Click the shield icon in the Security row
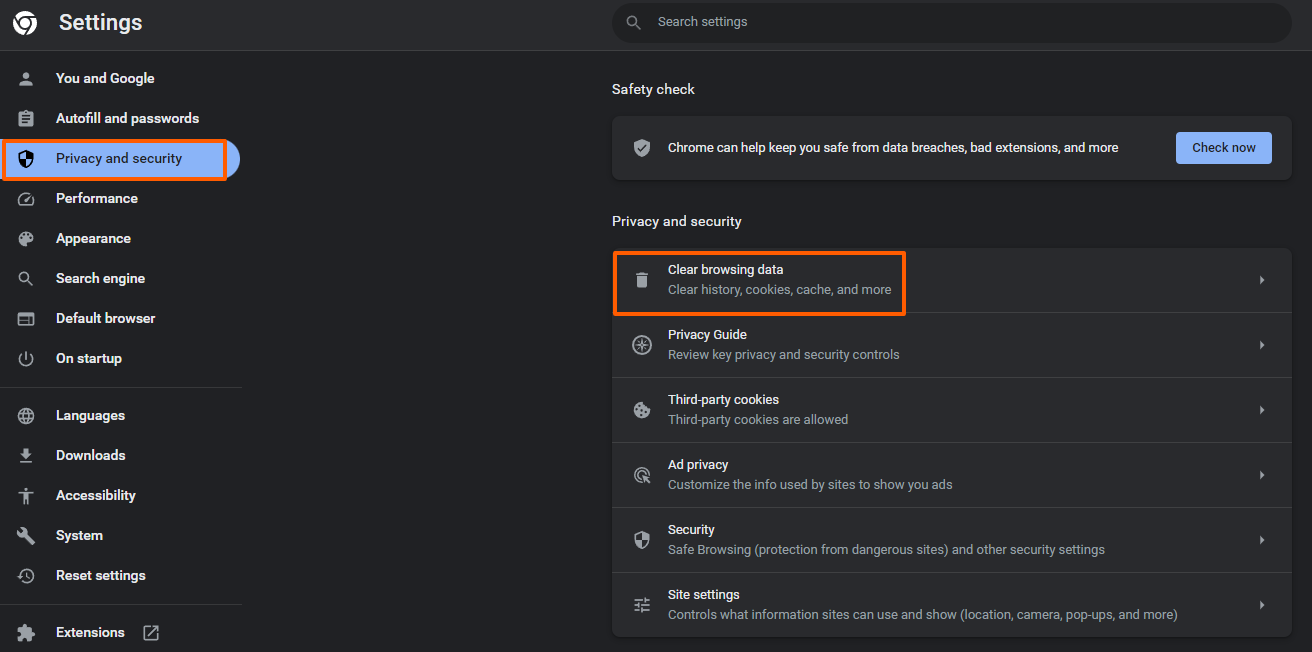Image resolution: width=1312 pixels, height=652 pixels. tap(642, 540)
